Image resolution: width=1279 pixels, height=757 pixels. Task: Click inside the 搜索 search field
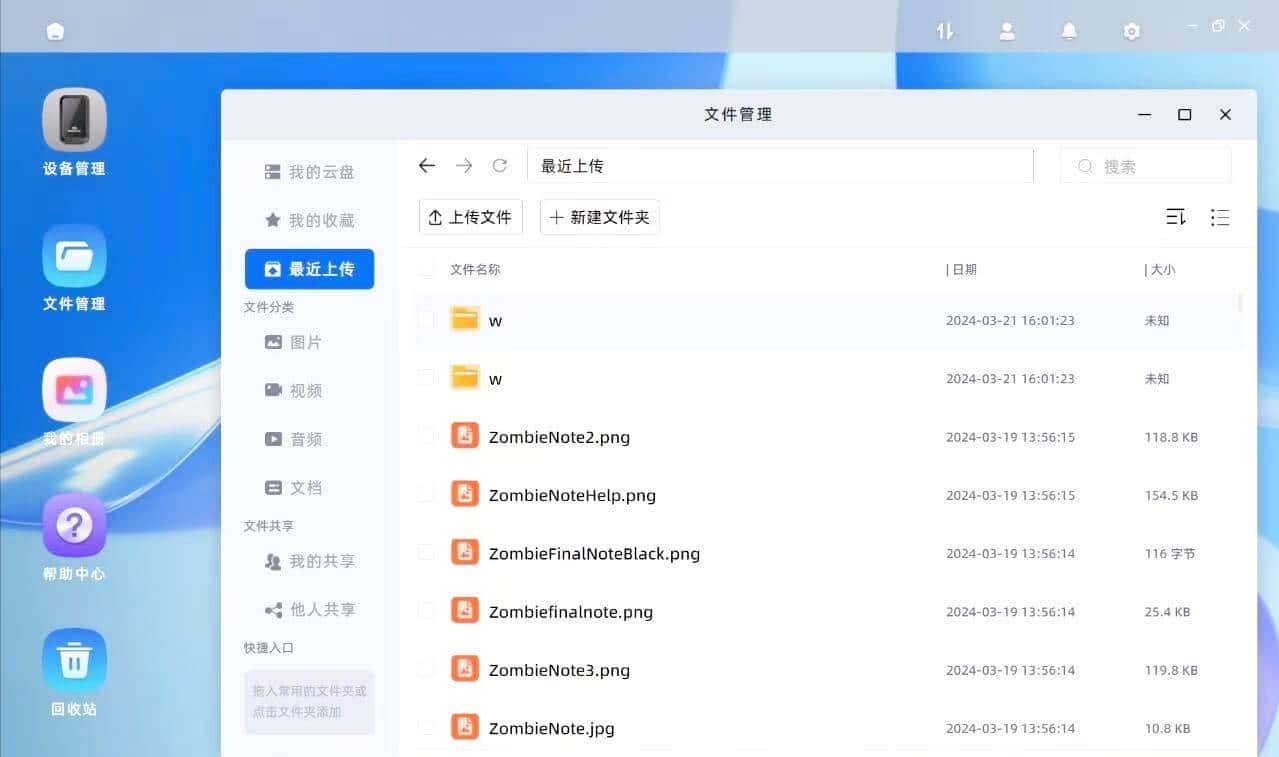(1145, 165)
